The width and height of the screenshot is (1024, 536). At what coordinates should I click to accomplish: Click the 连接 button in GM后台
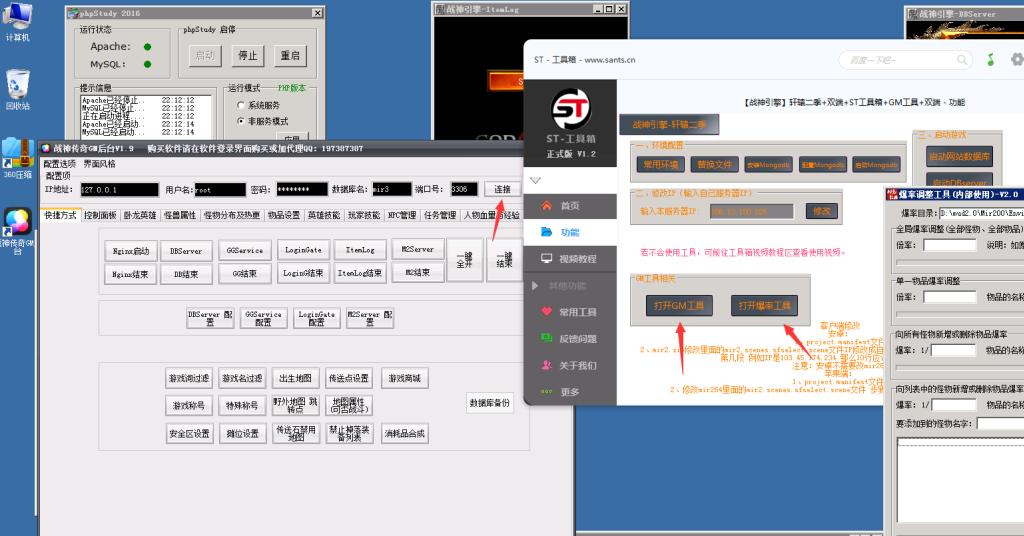point(502,189)
